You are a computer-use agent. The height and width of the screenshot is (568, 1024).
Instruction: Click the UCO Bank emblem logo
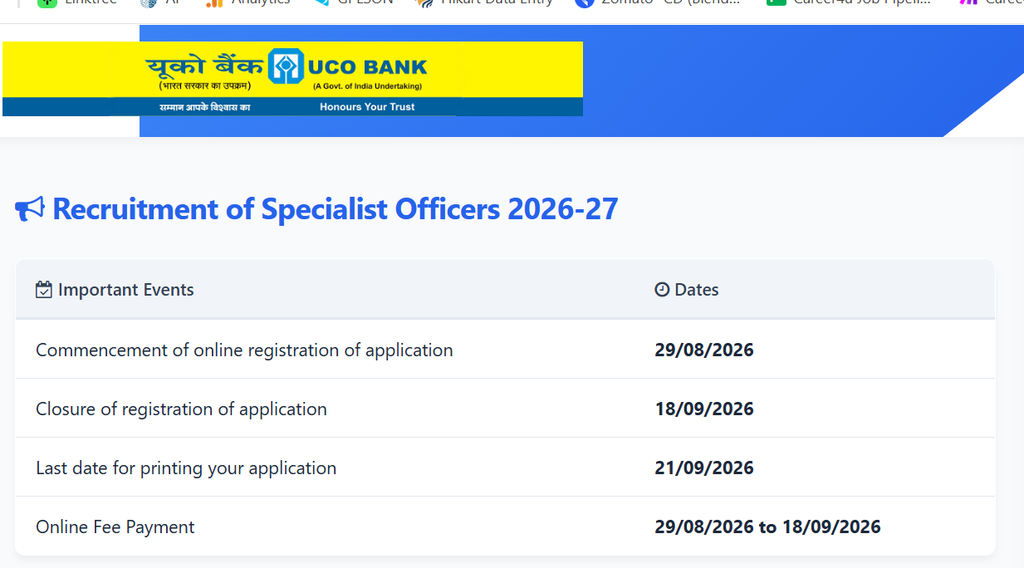click(285, 66)
